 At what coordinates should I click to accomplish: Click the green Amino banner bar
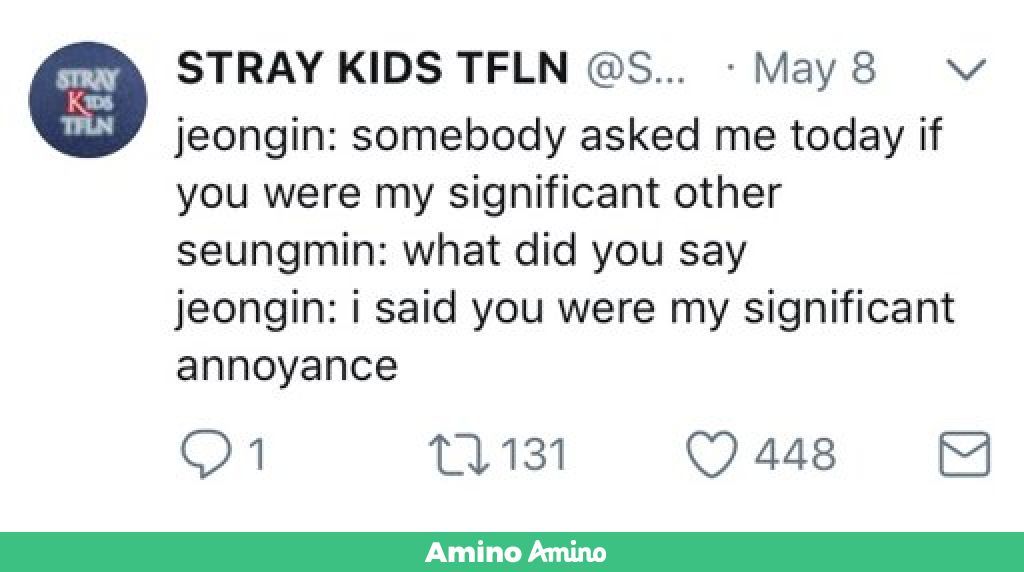click(x=800, y=552)
